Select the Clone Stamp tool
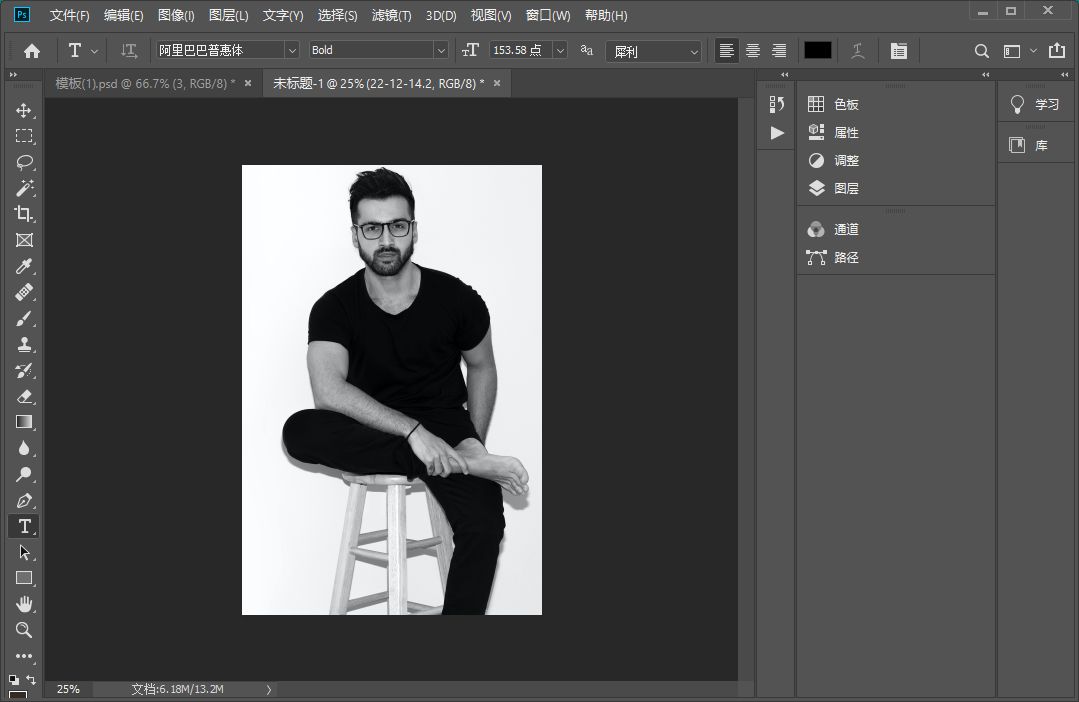The image size is (1079, 702). pos(24,344)
